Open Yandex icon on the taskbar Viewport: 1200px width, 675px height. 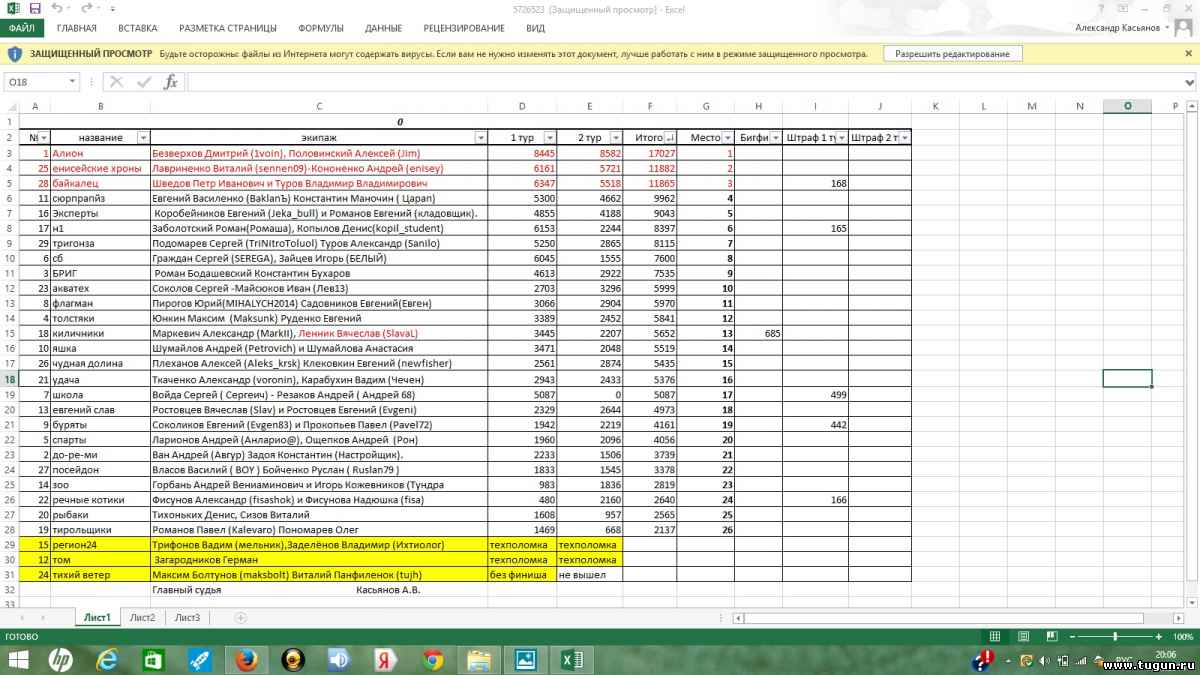click(386, 660)
